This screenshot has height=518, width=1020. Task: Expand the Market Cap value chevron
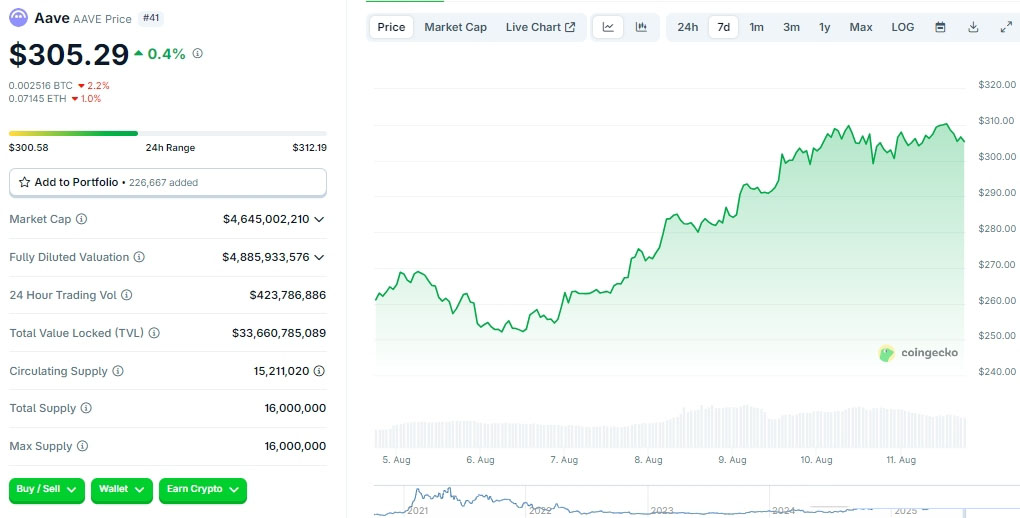[x=319, y=219]
